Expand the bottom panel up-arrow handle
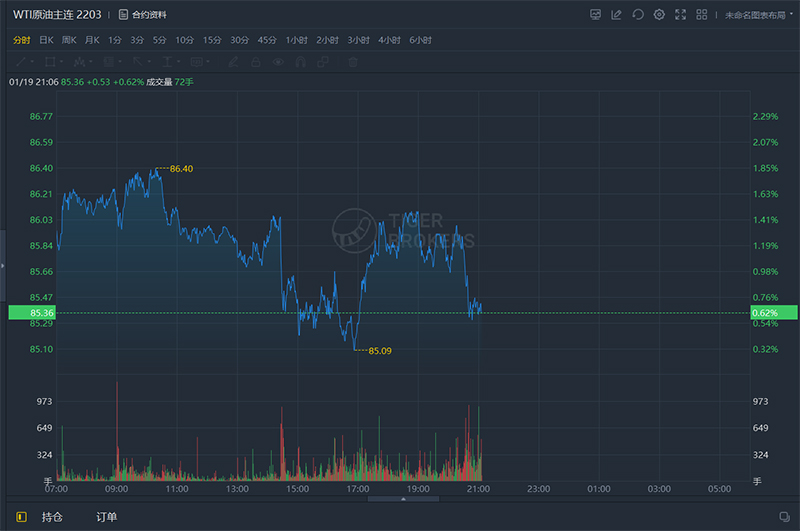This screenshot has height=531, width=800. coord(403,499)
